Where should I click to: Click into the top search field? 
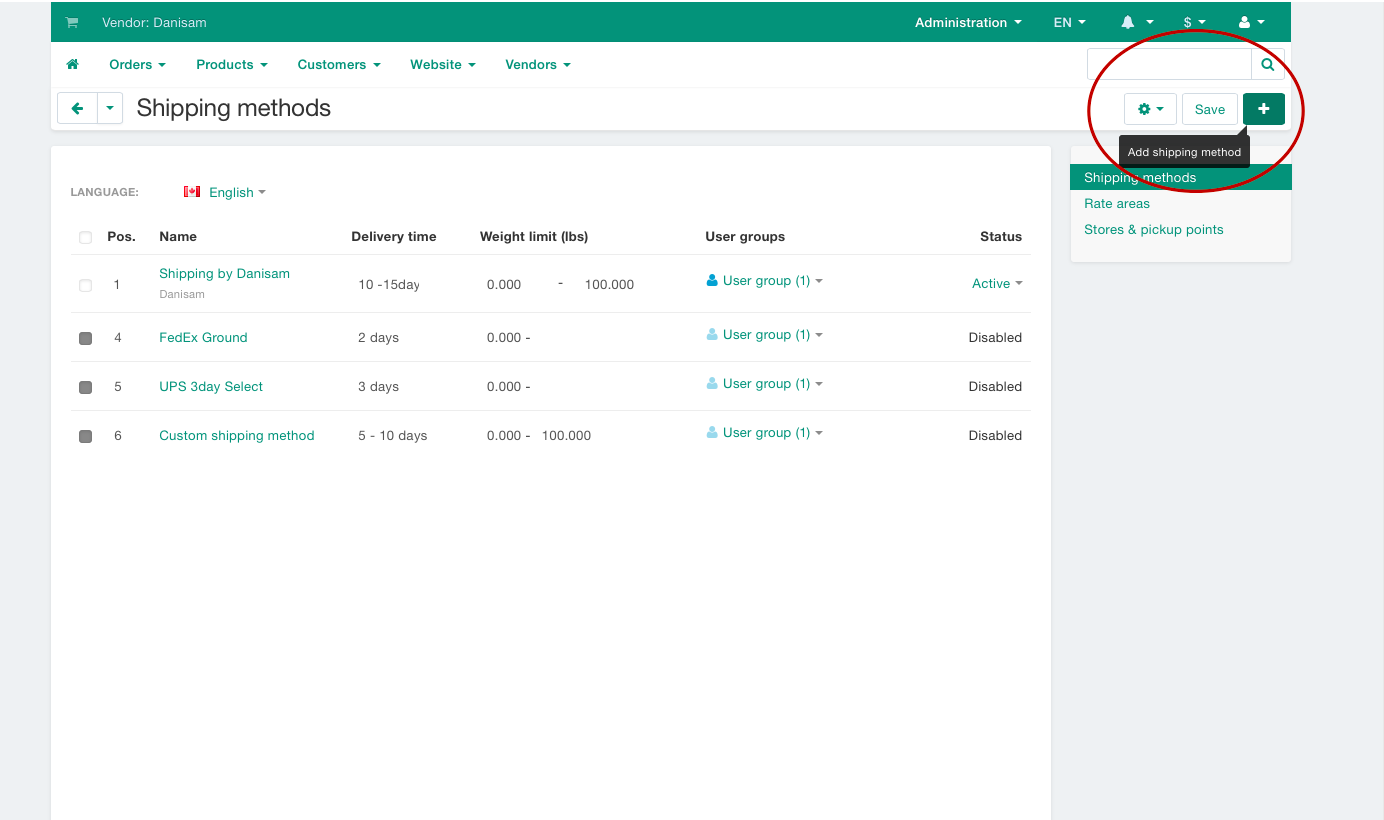pyautogui.click(x=1168, y=65)
